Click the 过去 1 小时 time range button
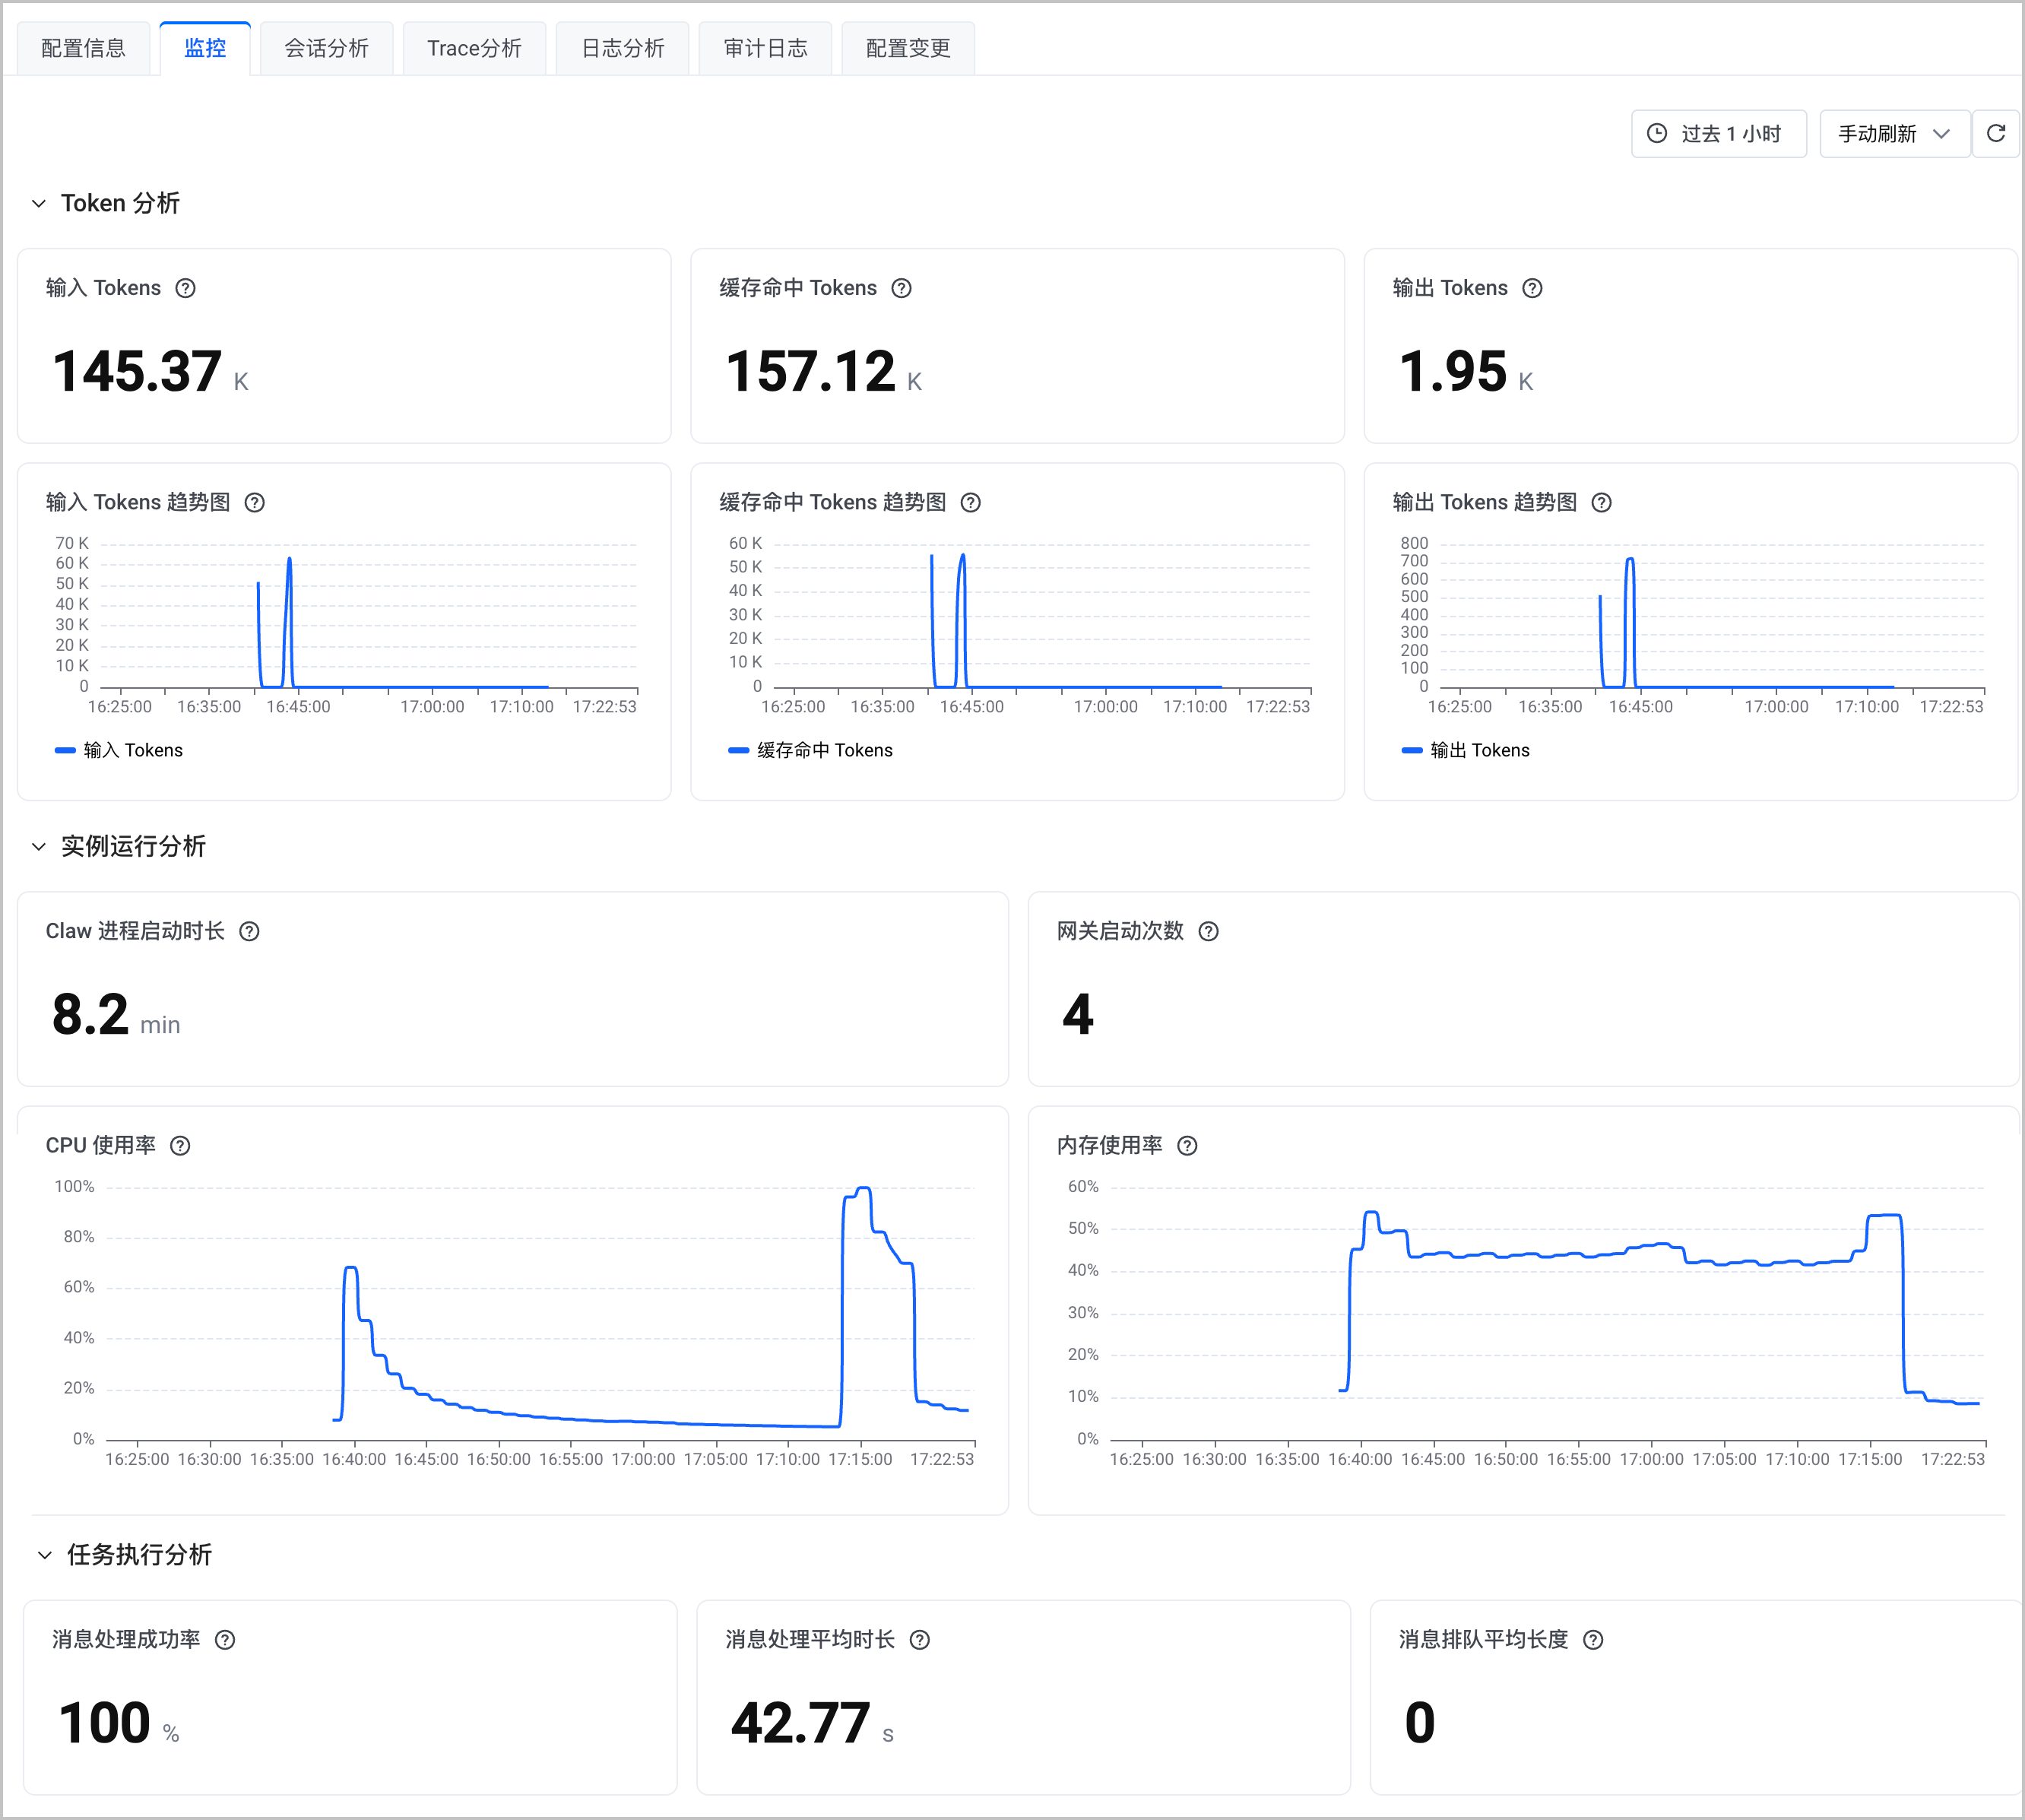 [1718, 133]
